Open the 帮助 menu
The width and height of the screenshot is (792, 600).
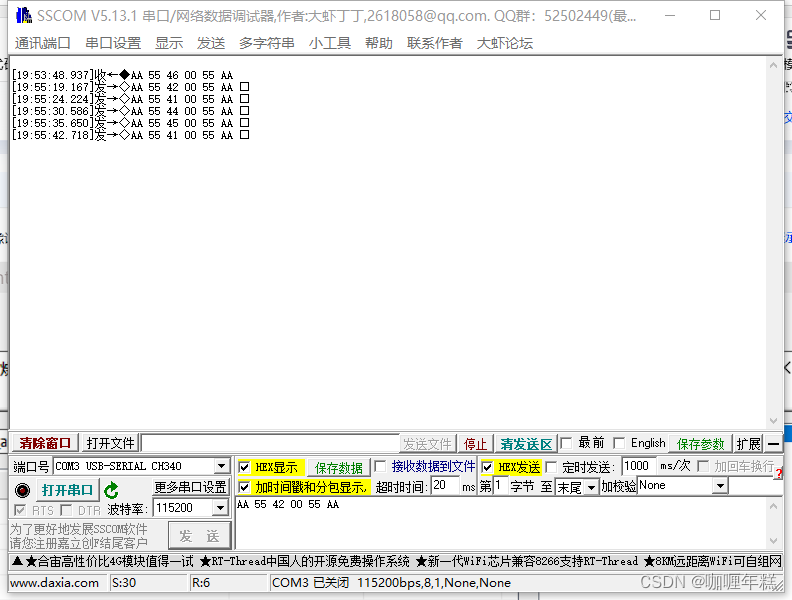click(379, 43)
